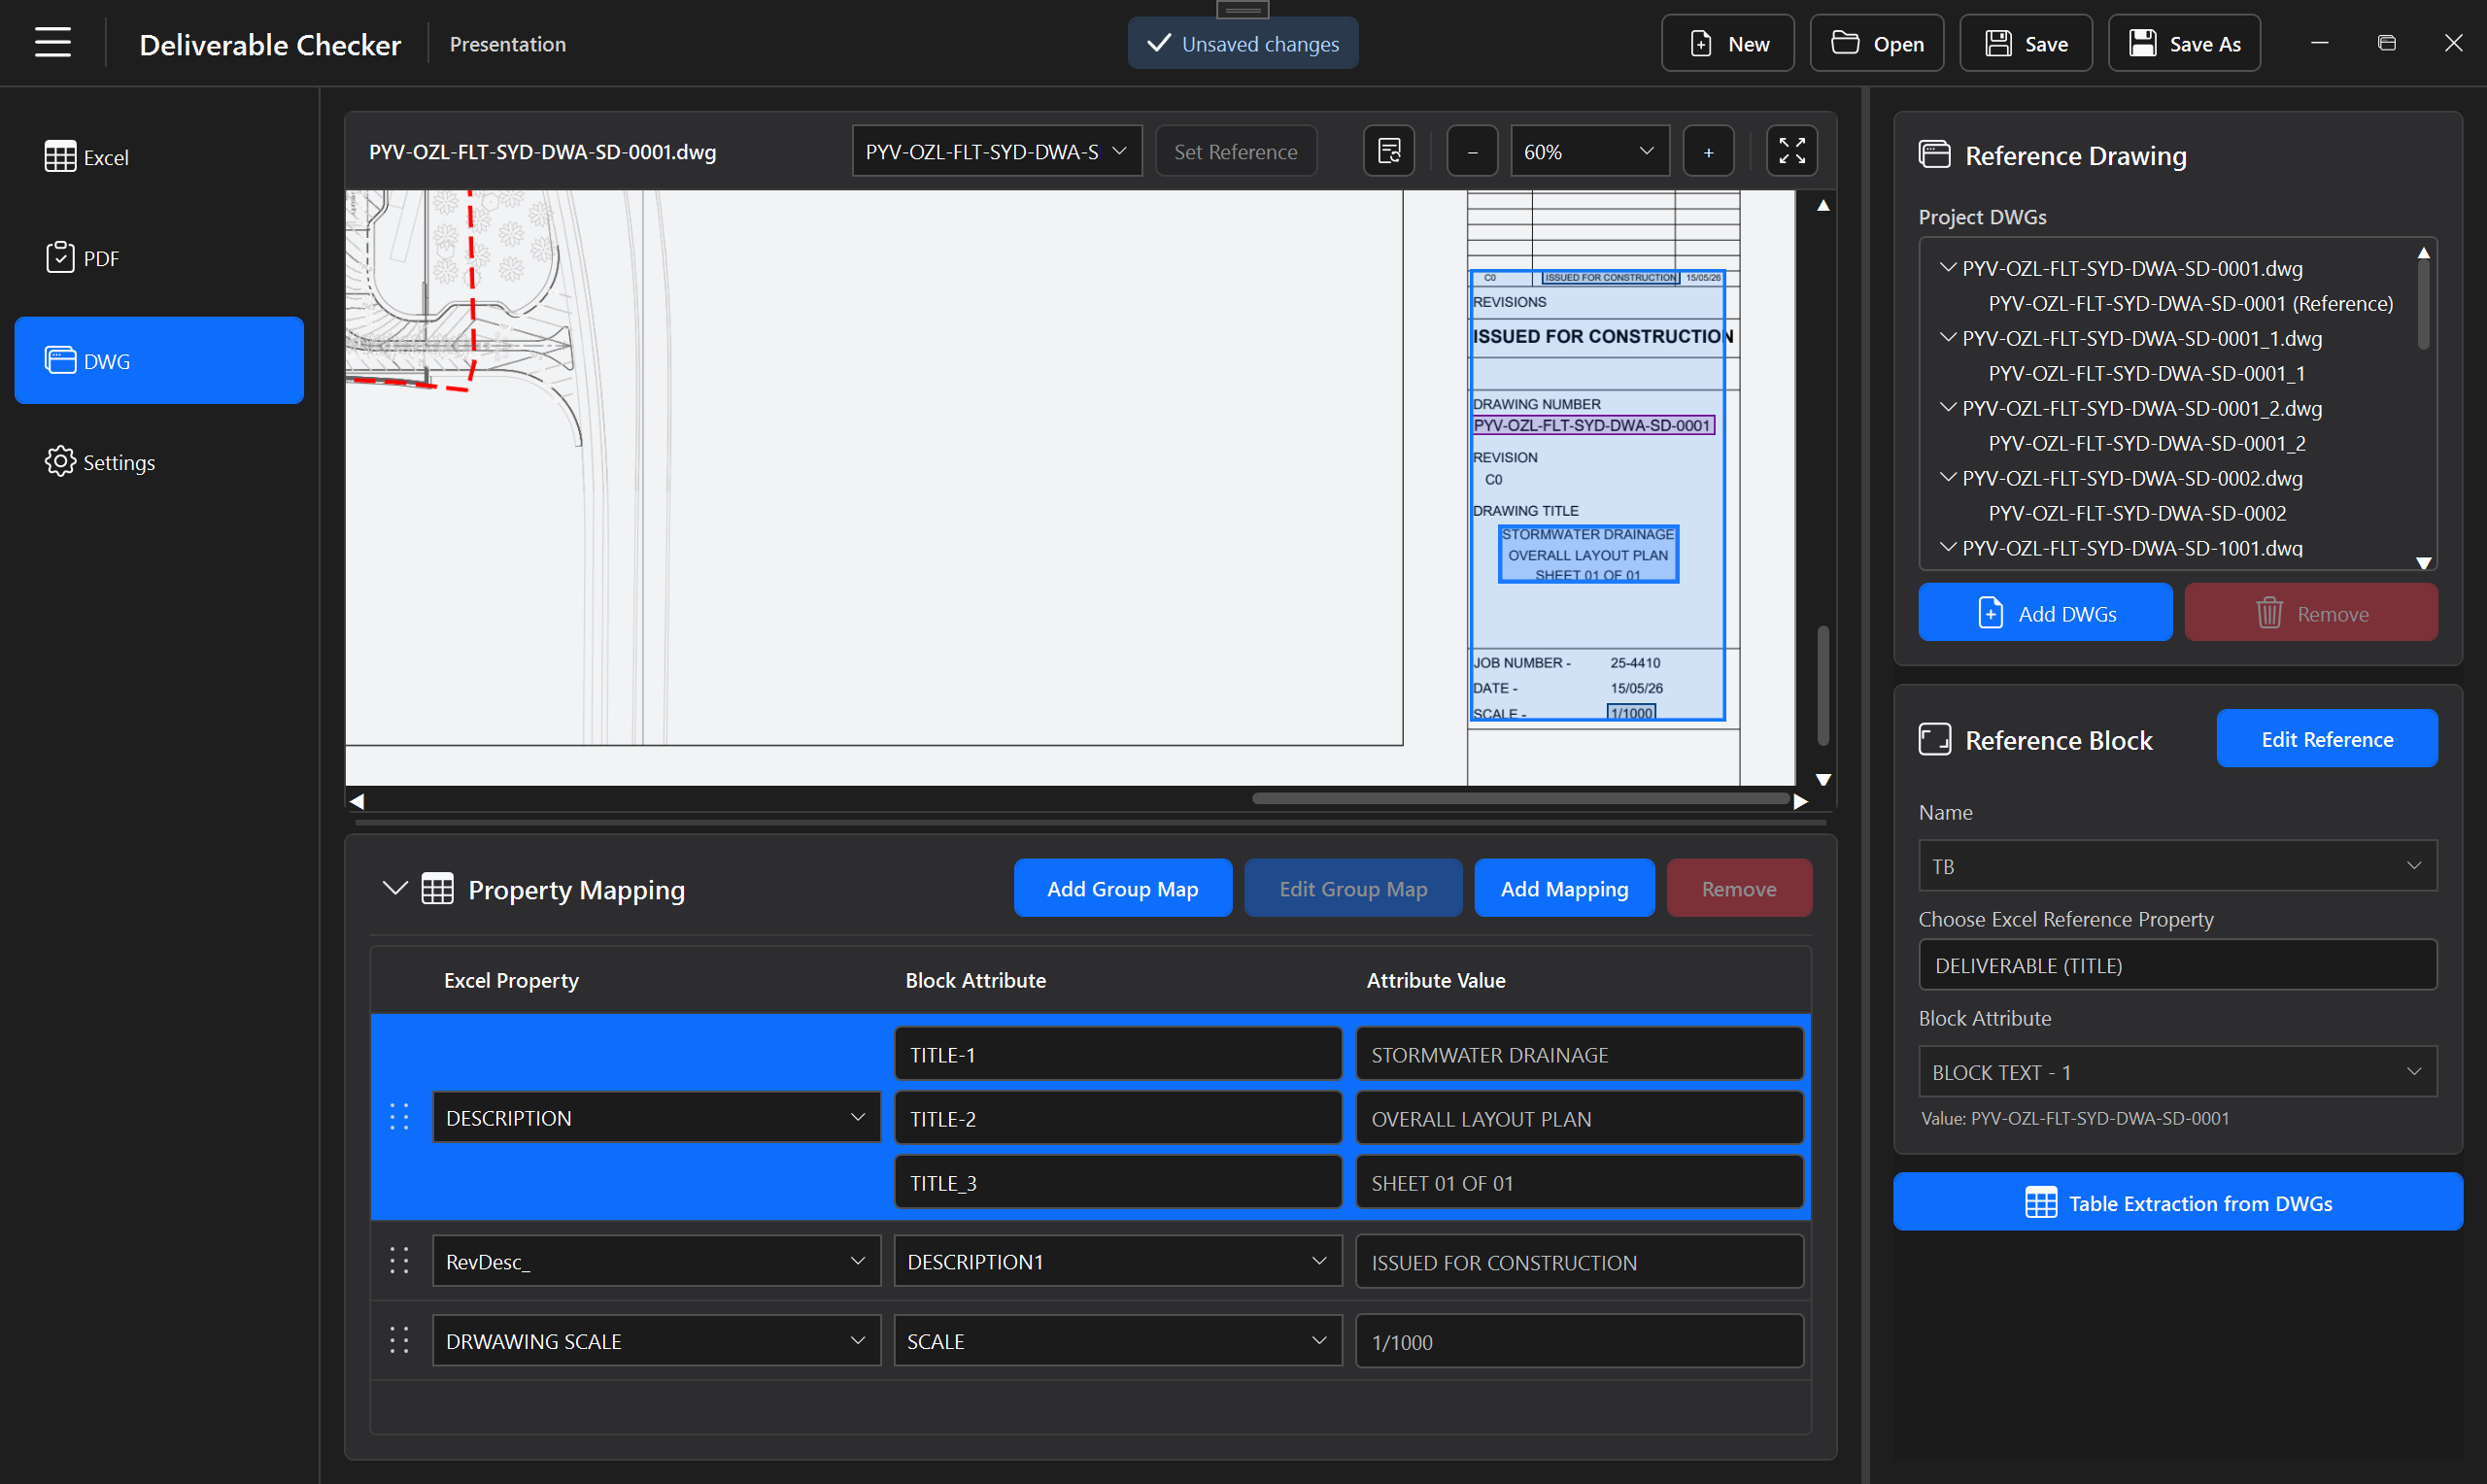Click the Save As button

2184,43
